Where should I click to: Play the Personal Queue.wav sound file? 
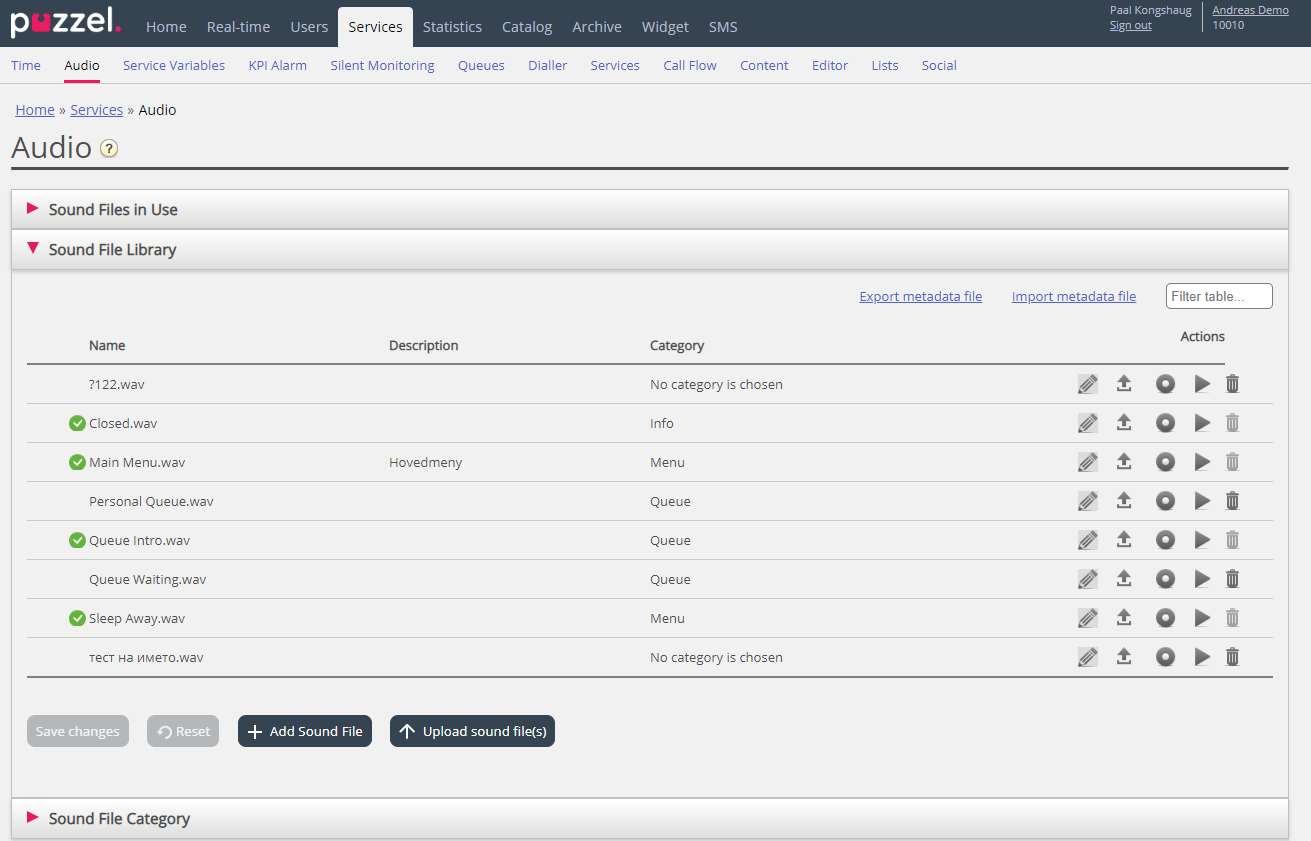pyautogui.click(x=1202, y=501)
